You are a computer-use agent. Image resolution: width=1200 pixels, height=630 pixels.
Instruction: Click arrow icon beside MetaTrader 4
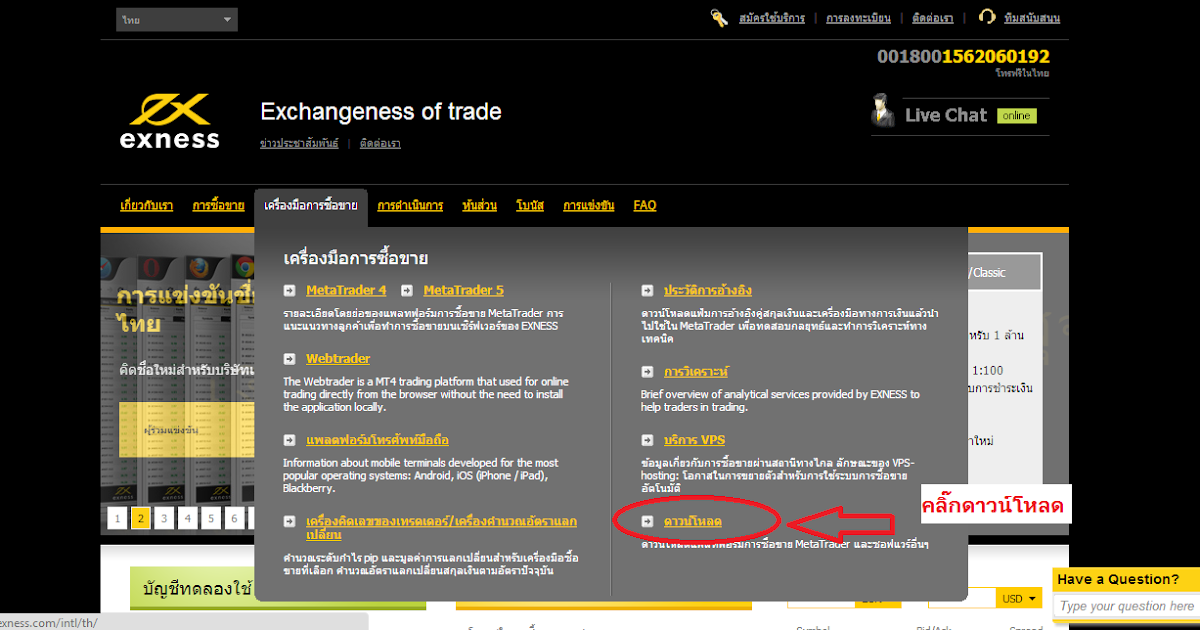coord(289,291)
